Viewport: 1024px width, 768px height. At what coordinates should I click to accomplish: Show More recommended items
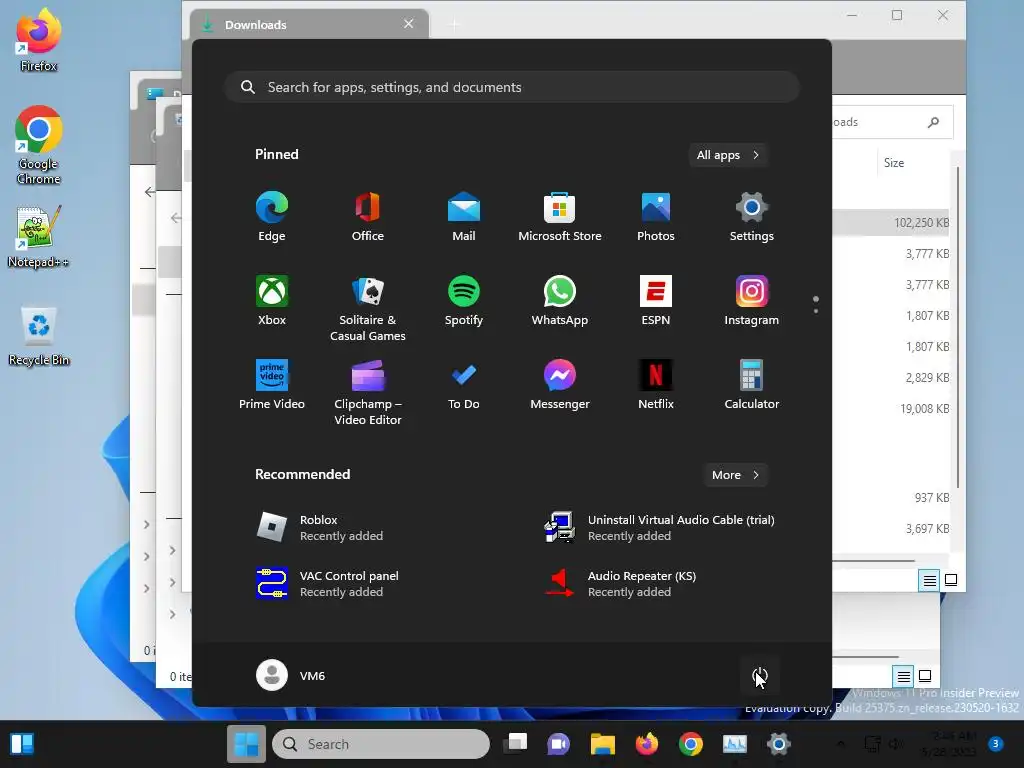click(x=735, y=475)
